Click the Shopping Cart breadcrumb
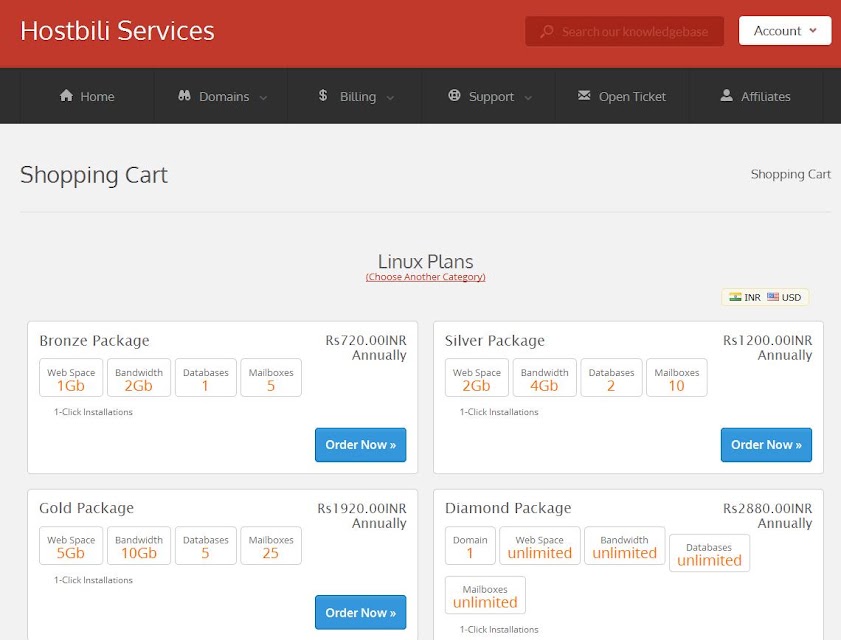The height and width of the screenshot is (640, 841). point(791,174)
